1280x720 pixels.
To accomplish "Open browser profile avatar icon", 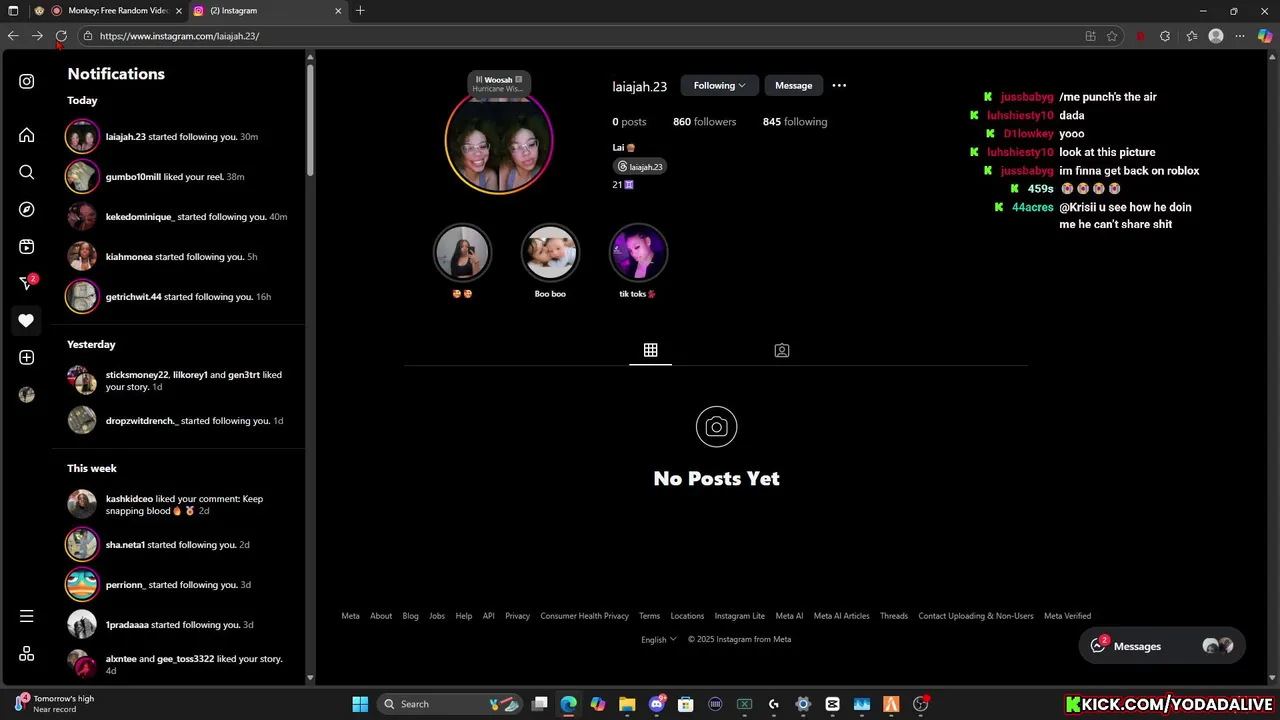I will [1216, 36].
